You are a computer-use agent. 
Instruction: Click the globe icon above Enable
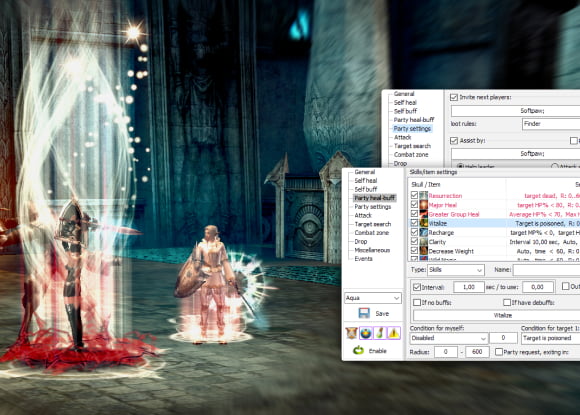coord(366,333)
